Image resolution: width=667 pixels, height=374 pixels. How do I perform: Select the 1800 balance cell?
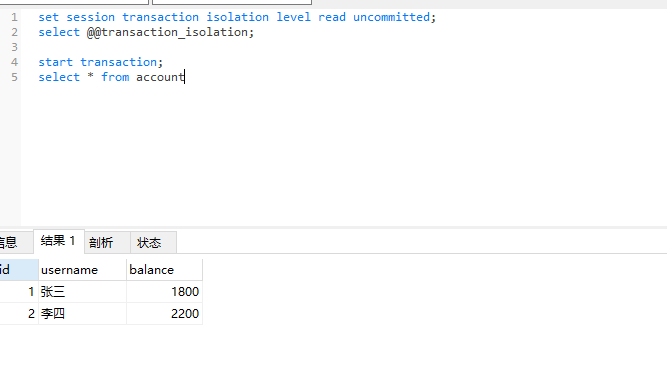pos(164,291)
